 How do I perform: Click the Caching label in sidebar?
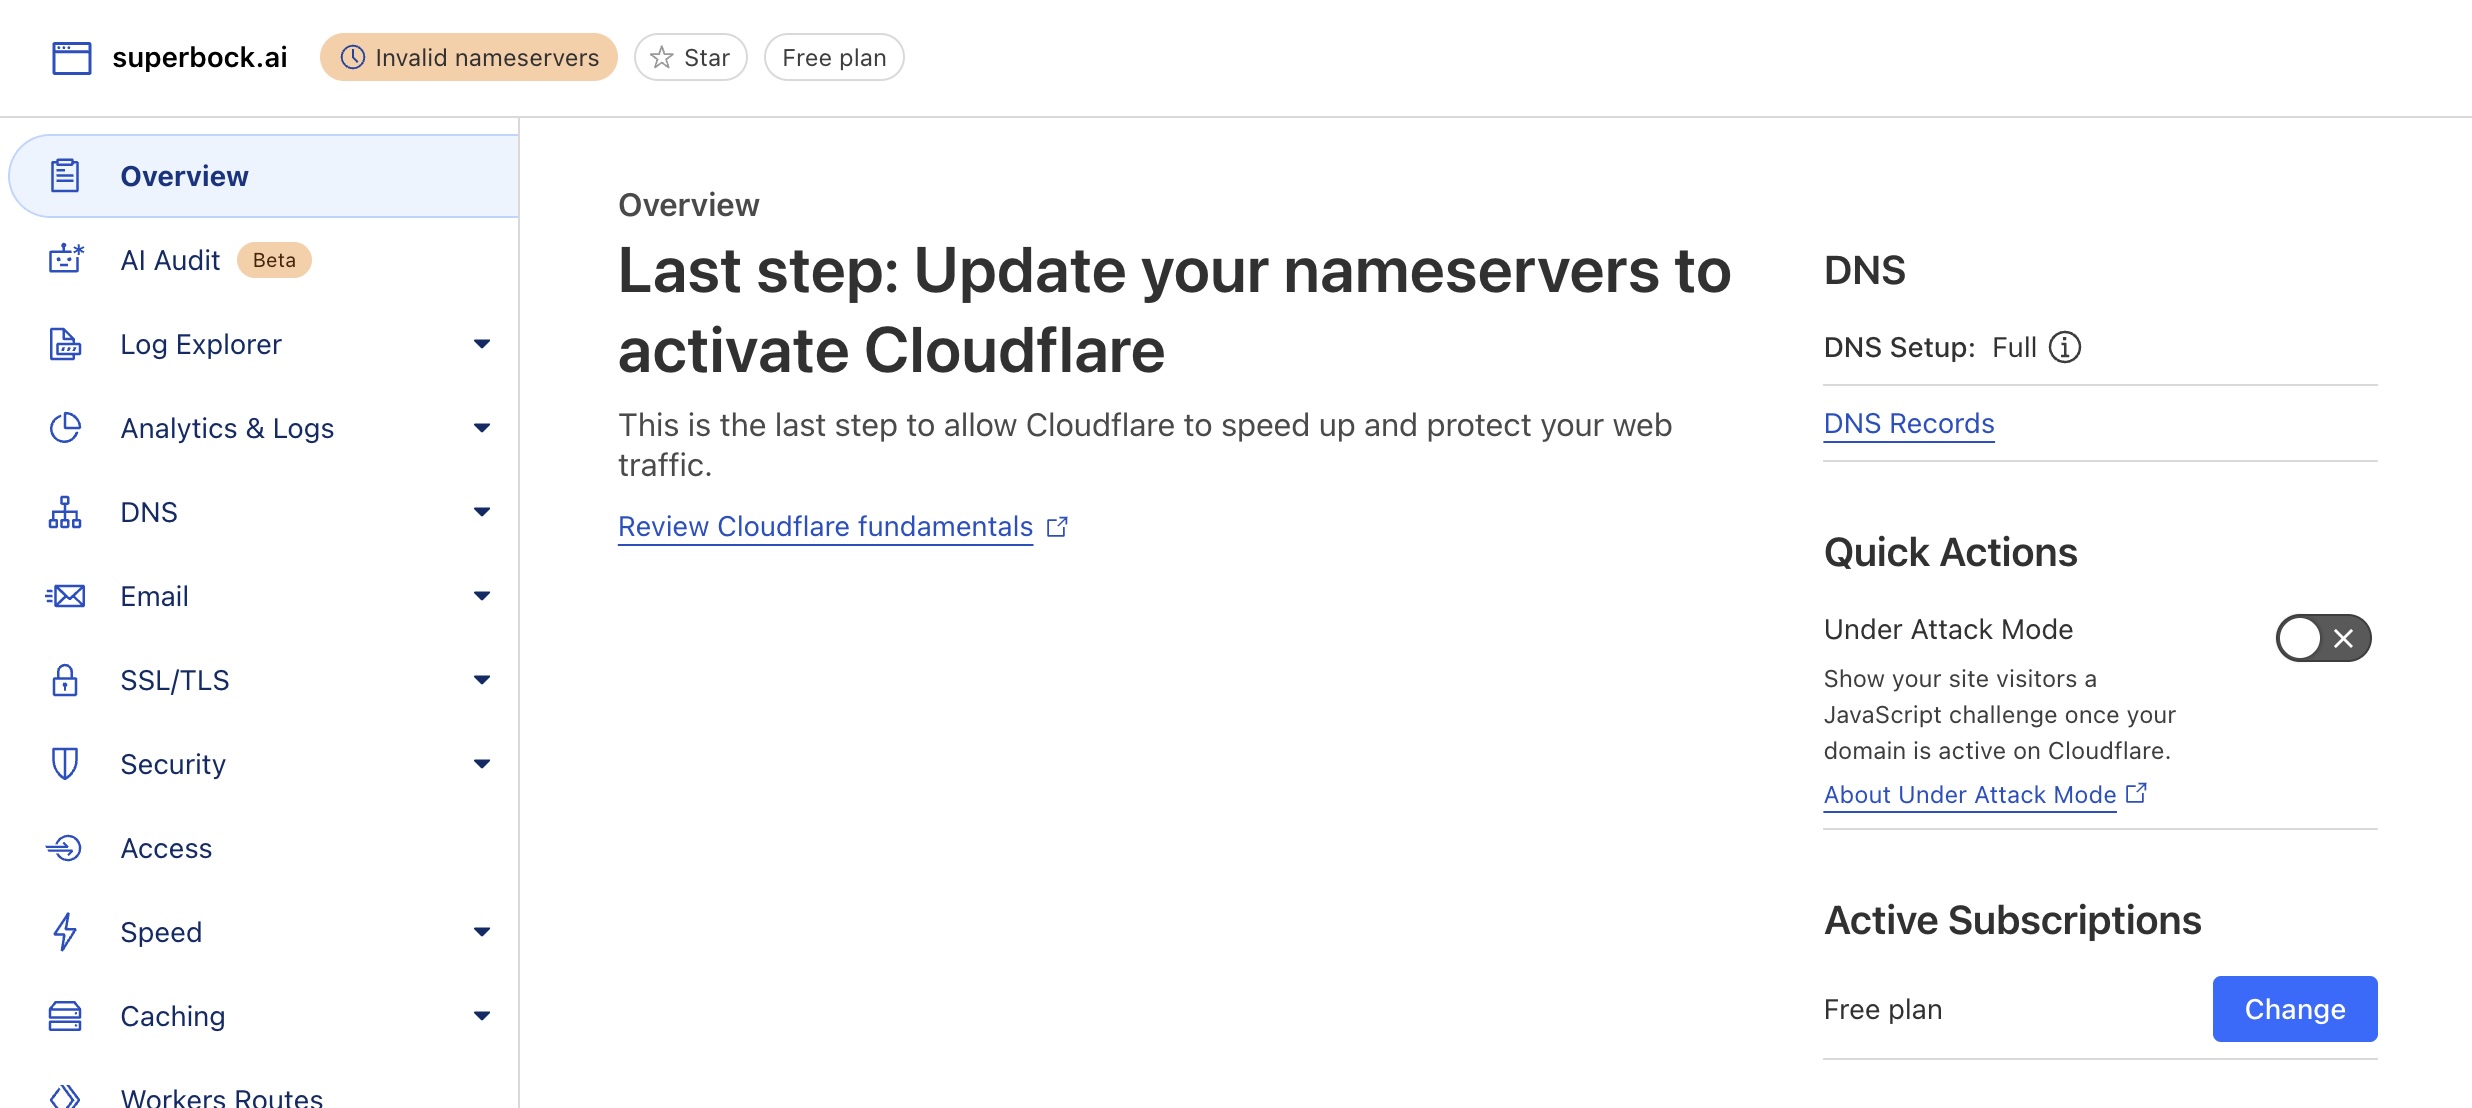coord(173,1016)
